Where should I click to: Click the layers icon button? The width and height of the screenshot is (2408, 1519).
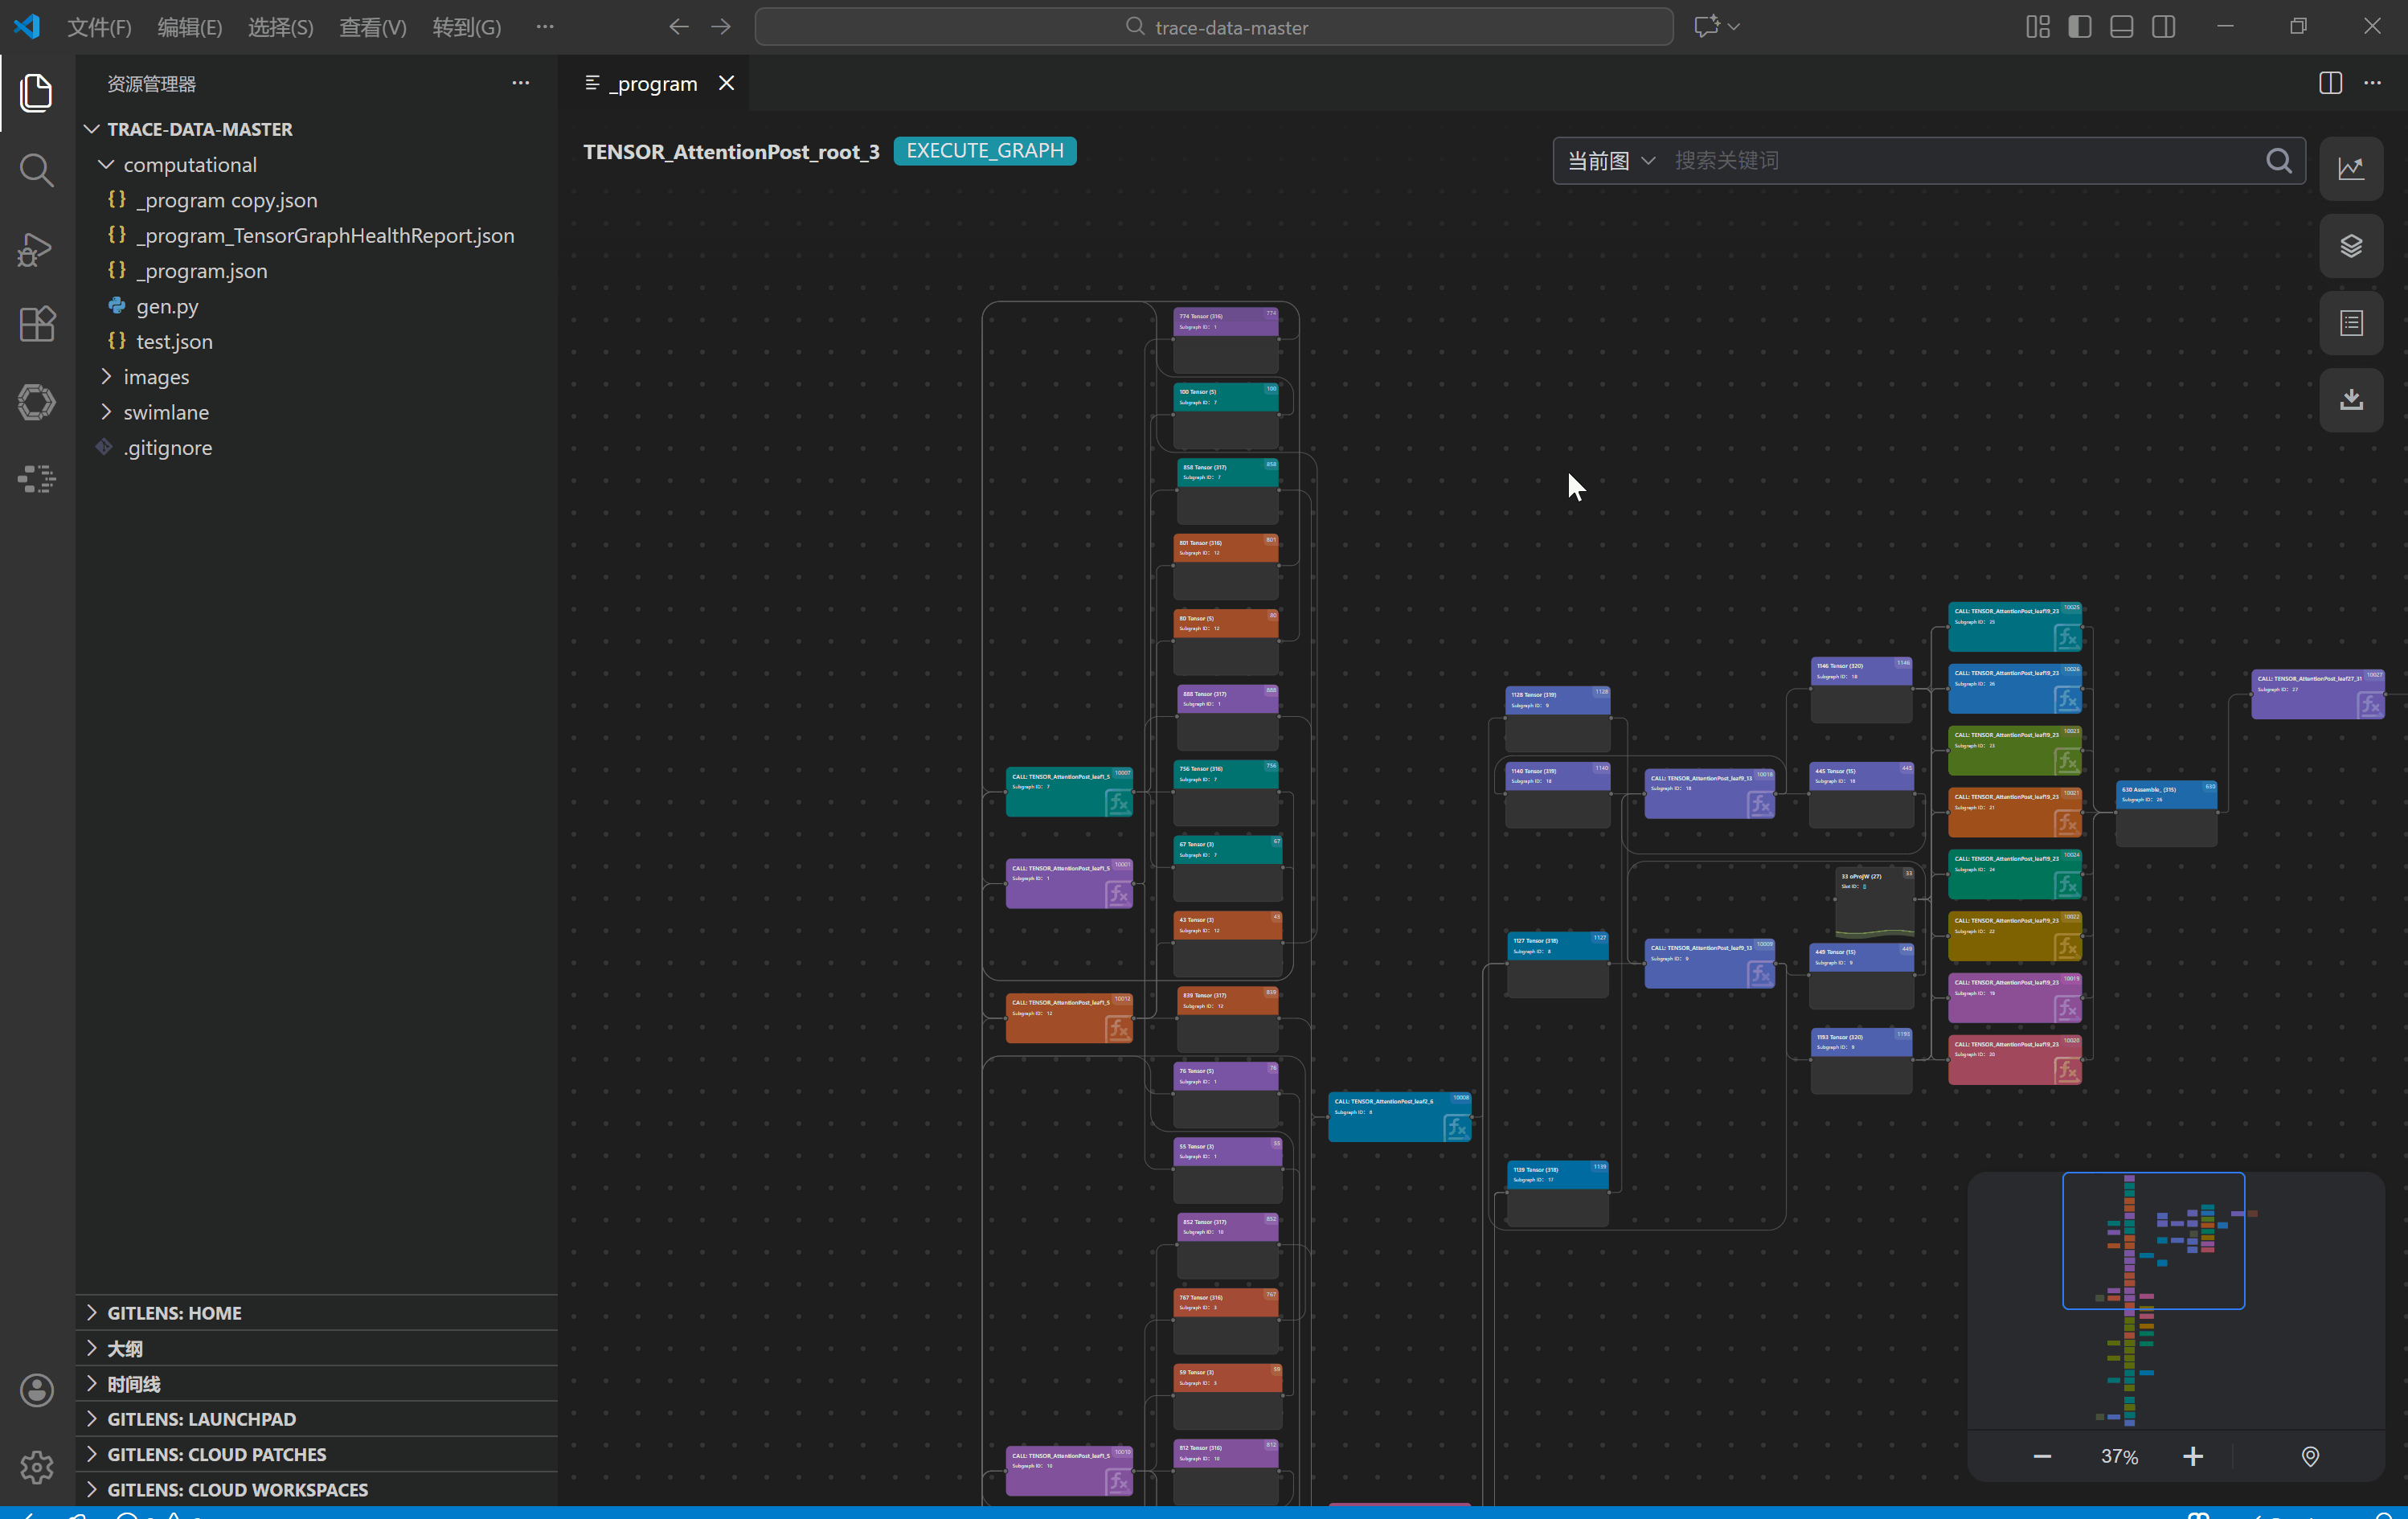2350,246
